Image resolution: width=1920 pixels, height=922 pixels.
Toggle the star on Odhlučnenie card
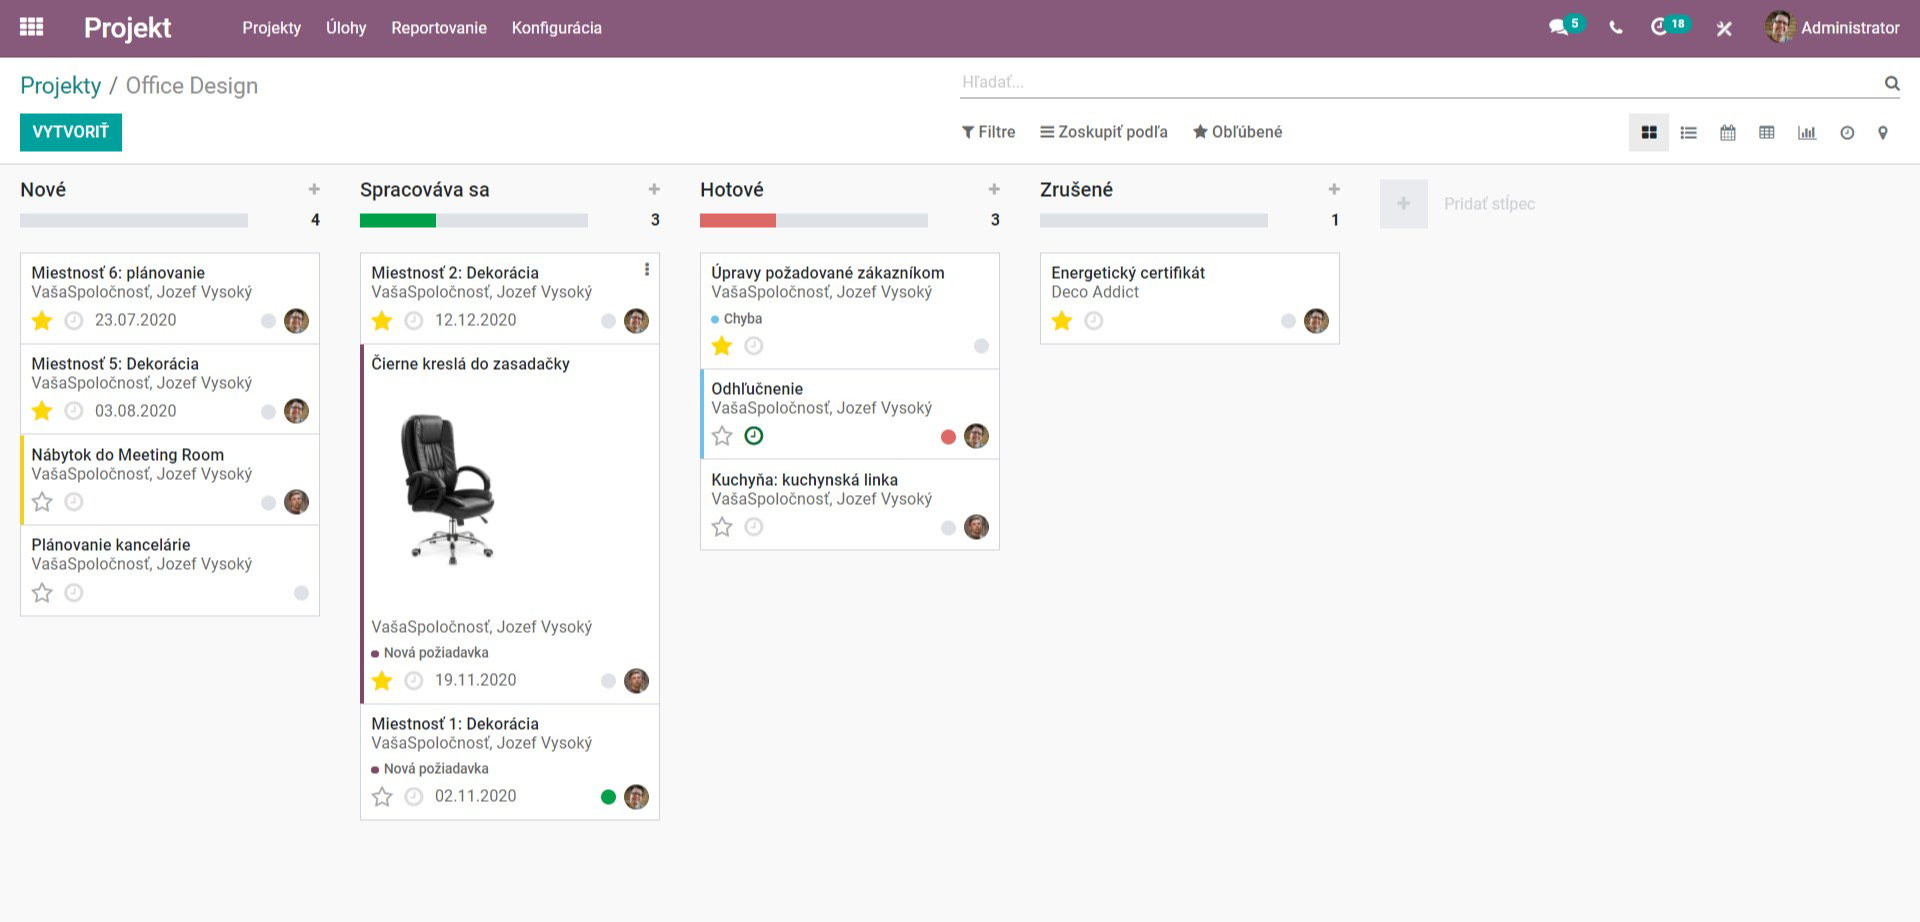[722, 436]
